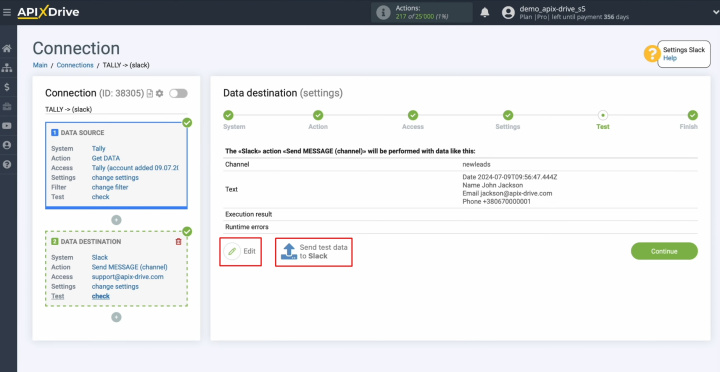Open the Settings Slack Help link
The width and height of the screenshot is (720, 372).
tap(670, 58)
